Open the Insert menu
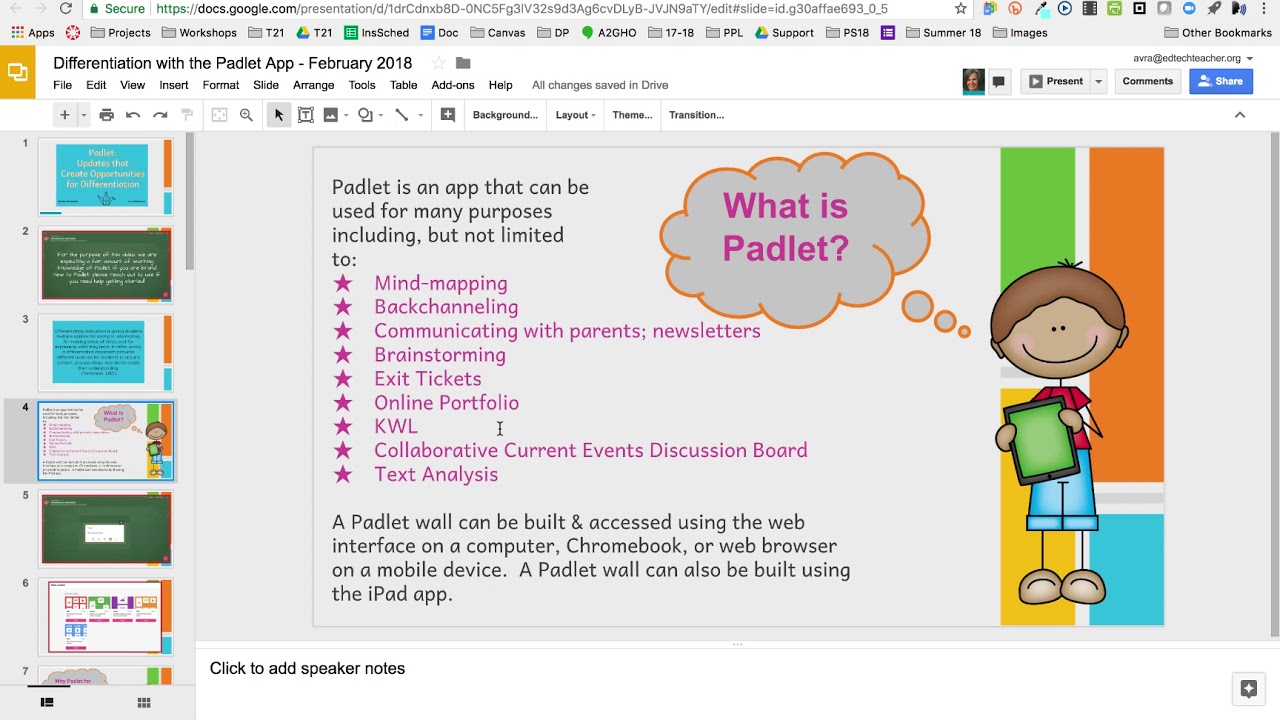 pyautogui.click(x=173, y=85)
